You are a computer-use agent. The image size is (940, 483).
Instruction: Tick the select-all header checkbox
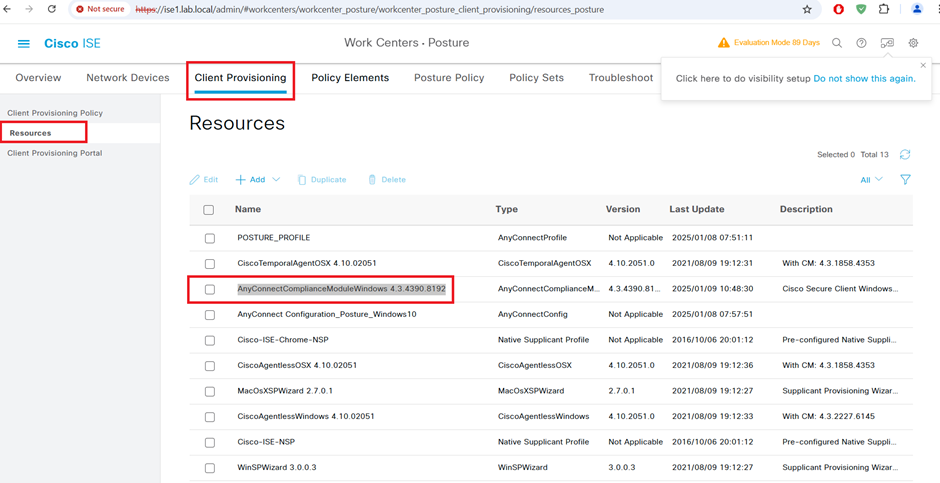[x=209, y=210]
